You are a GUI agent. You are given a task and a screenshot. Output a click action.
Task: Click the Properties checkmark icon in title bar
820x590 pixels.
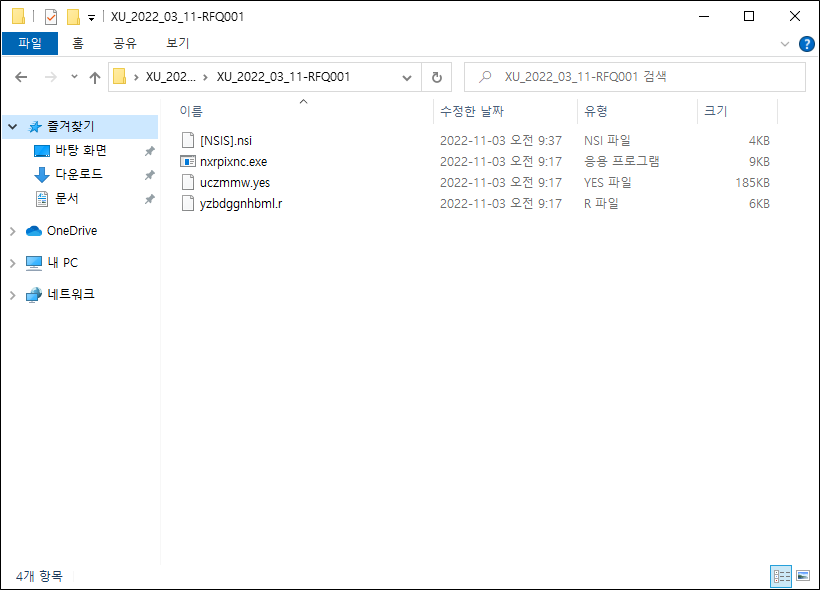pos(51,17)
